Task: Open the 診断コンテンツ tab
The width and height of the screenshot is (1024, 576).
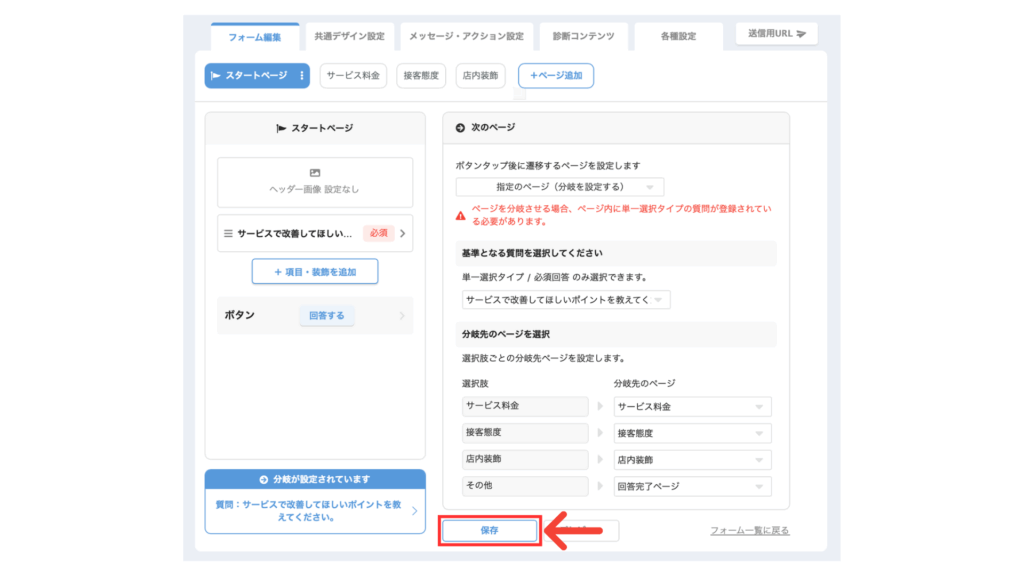Action: coord(583,36)
